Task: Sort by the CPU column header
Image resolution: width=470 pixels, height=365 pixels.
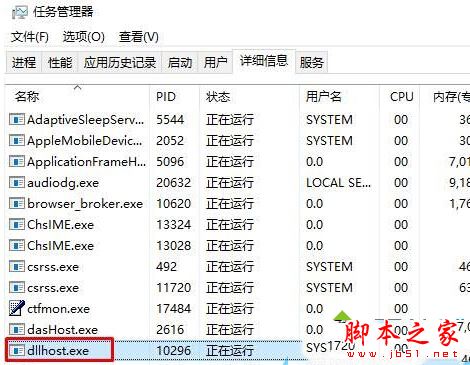Action: (399, 96)
